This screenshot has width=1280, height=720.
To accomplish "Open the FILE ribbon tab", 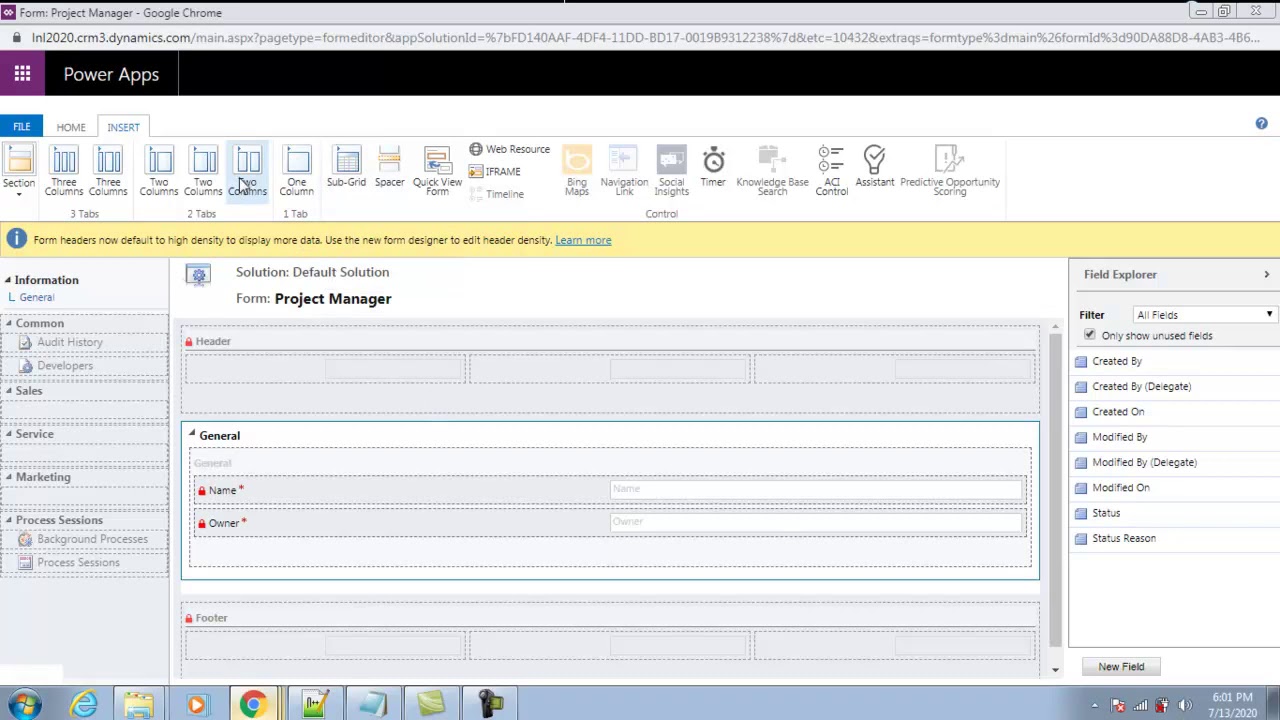I will [21, 127].
